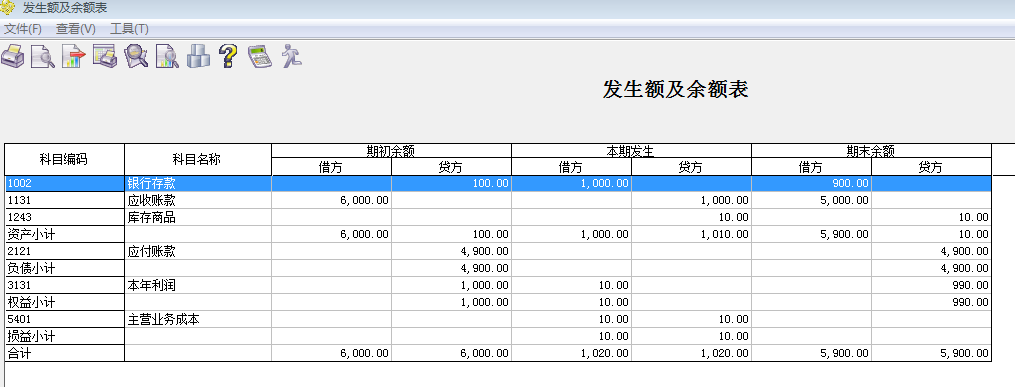The image size is (1015, 387).
Task: Click the window title bar application icon
Action: 6,8
